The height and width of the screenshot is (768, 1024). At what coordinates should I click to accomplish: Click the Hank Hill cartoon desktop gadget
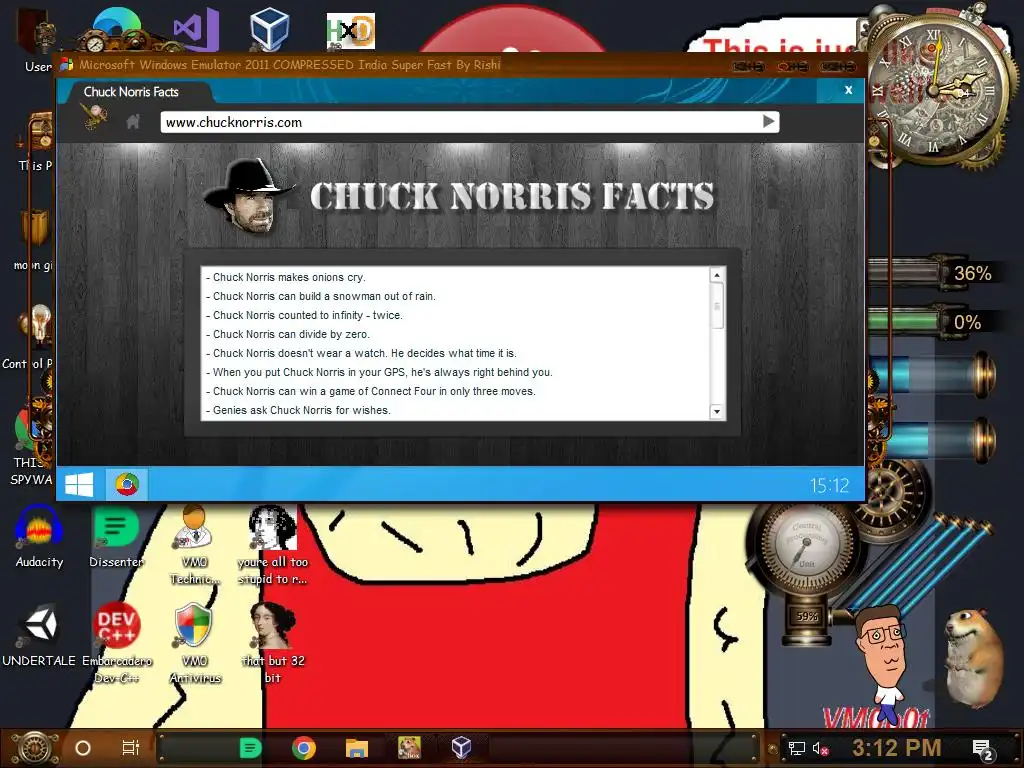coord(884,663)
